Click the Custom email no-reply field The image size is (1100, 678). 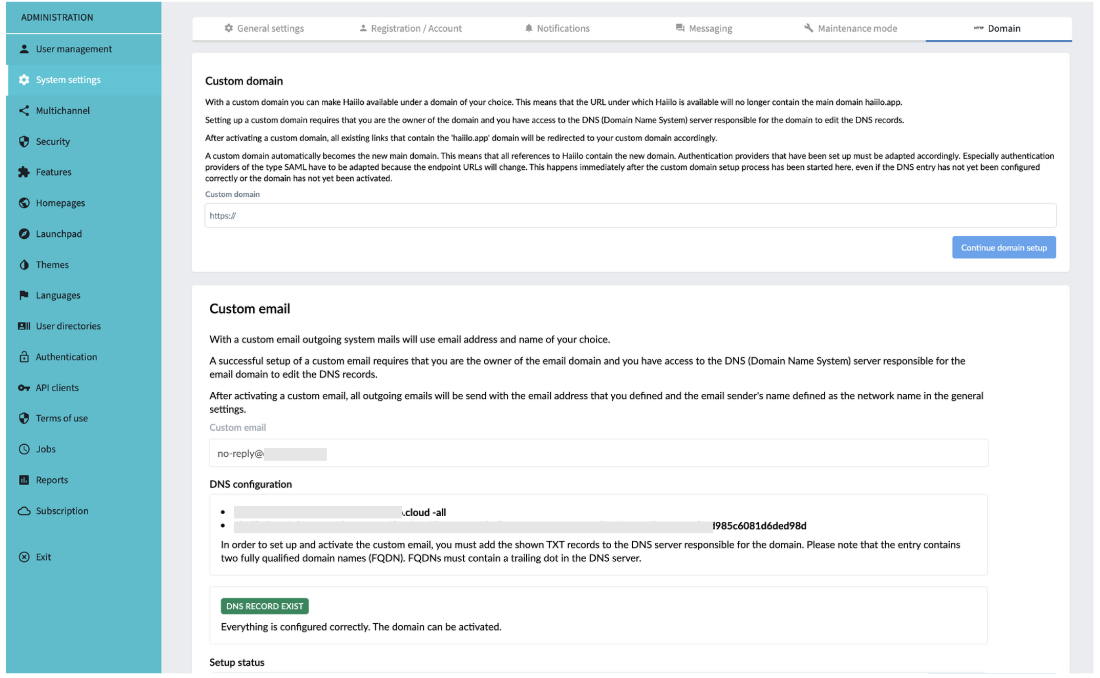(x=598, y=453)
